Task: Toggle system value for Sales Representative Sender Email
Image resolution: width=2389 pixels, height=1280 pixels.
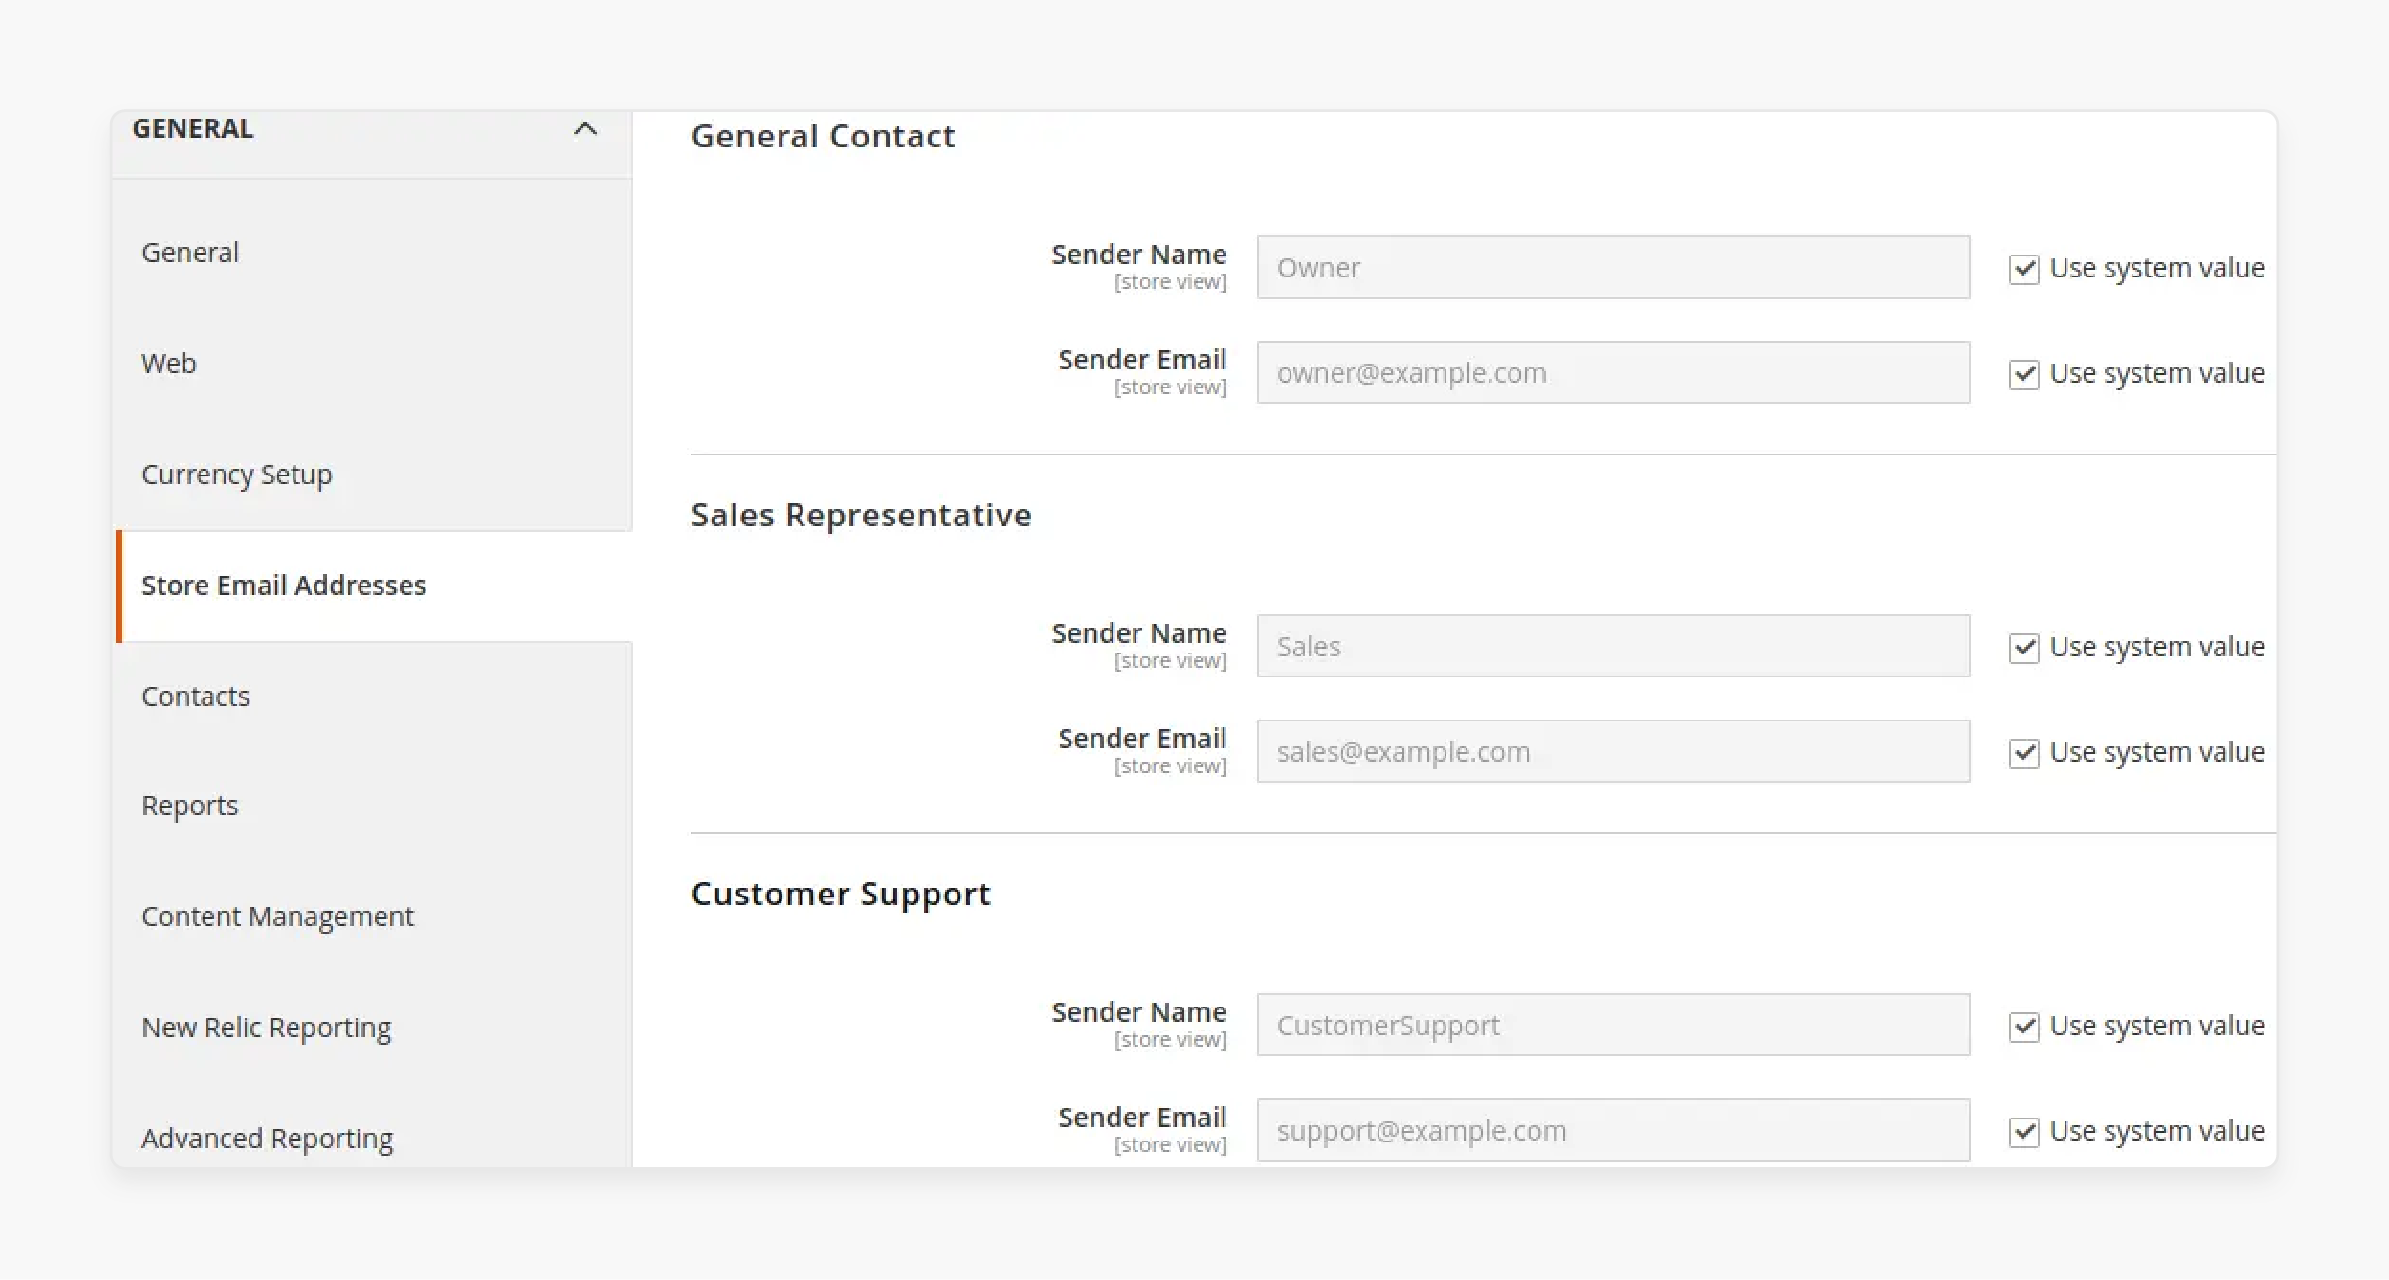Action: (x=2024, y=753)
